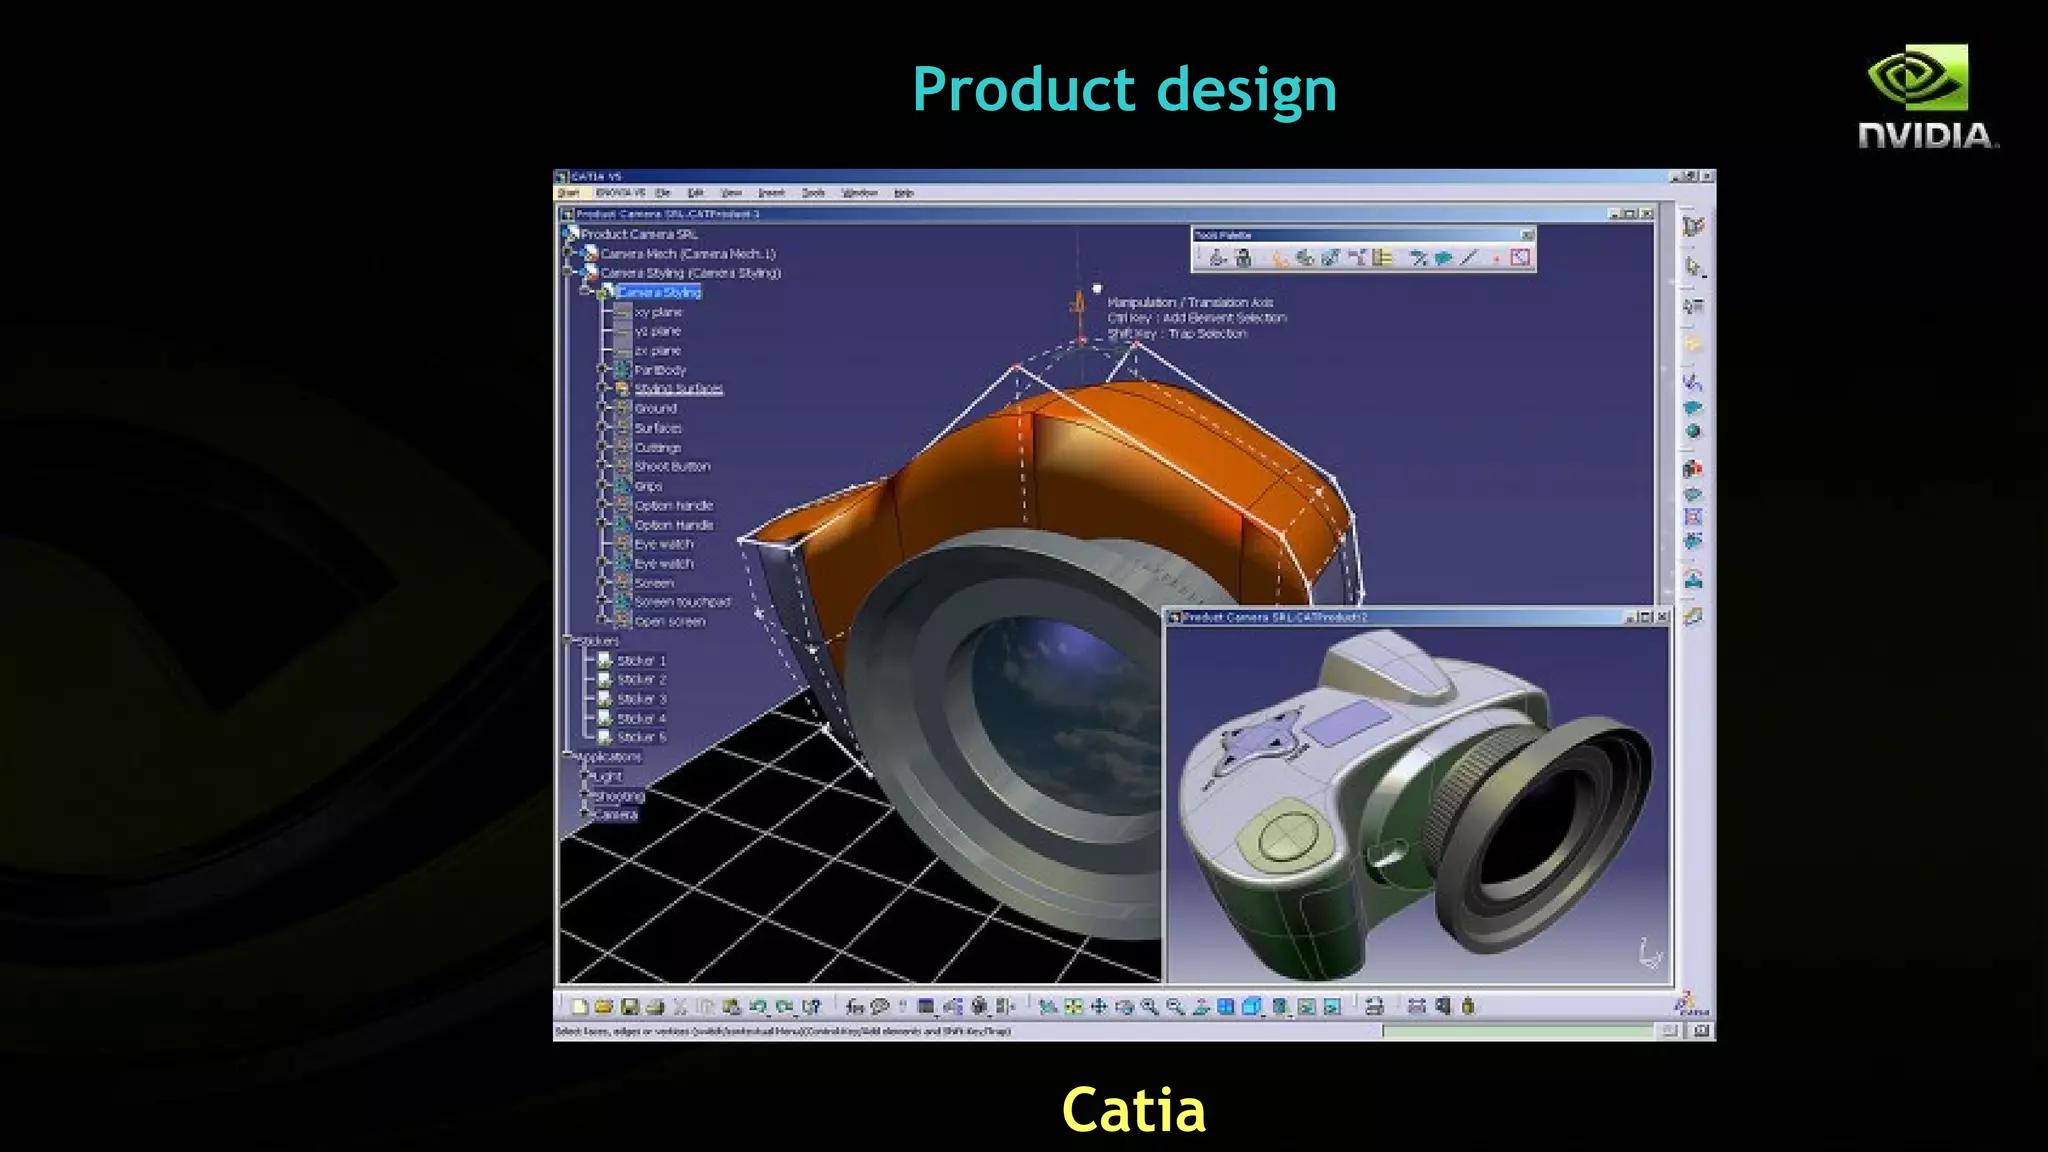Screen dimensions: 2048x1152
Task: Click the Redo arrow icon
Action: (784, 1006)
